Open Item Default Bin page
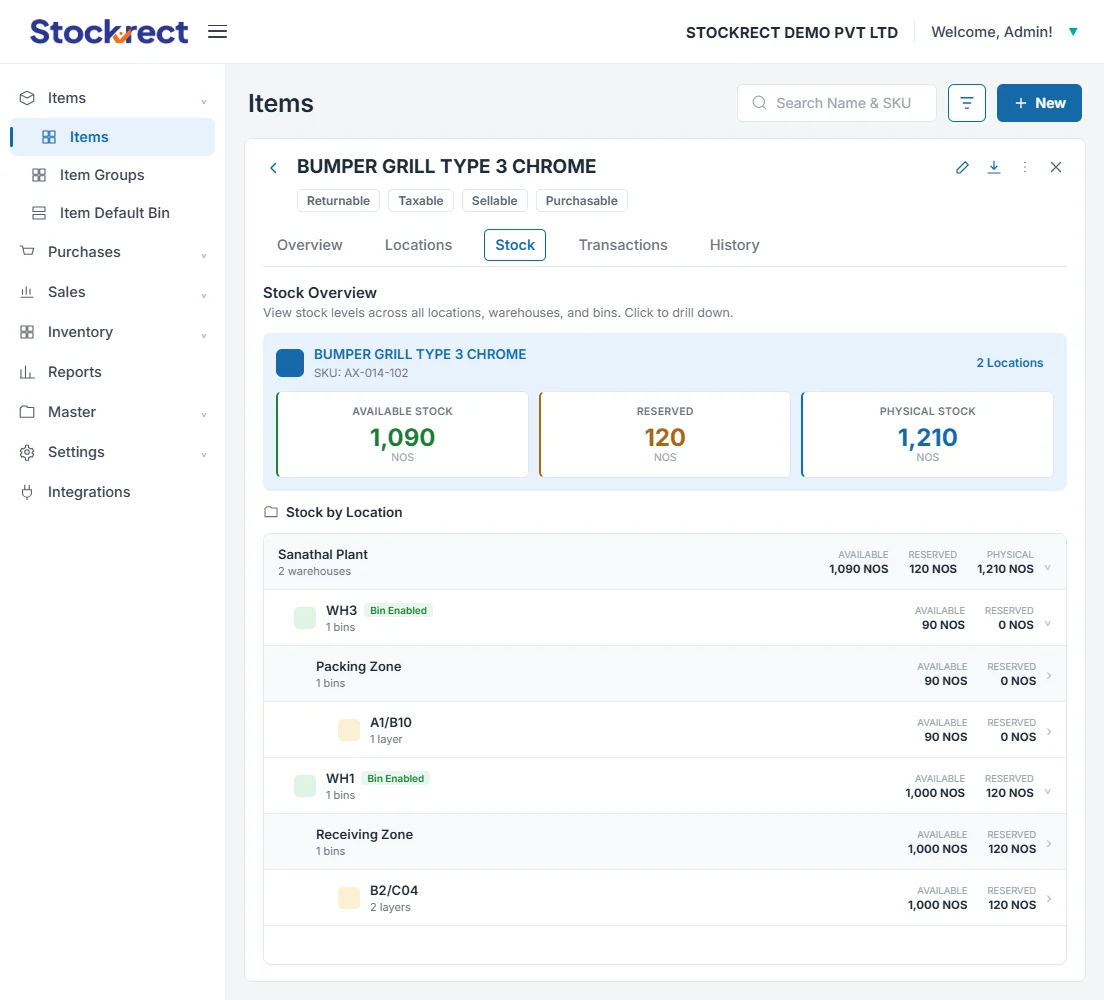1104x1000 pixels. [x=113, y=213]
